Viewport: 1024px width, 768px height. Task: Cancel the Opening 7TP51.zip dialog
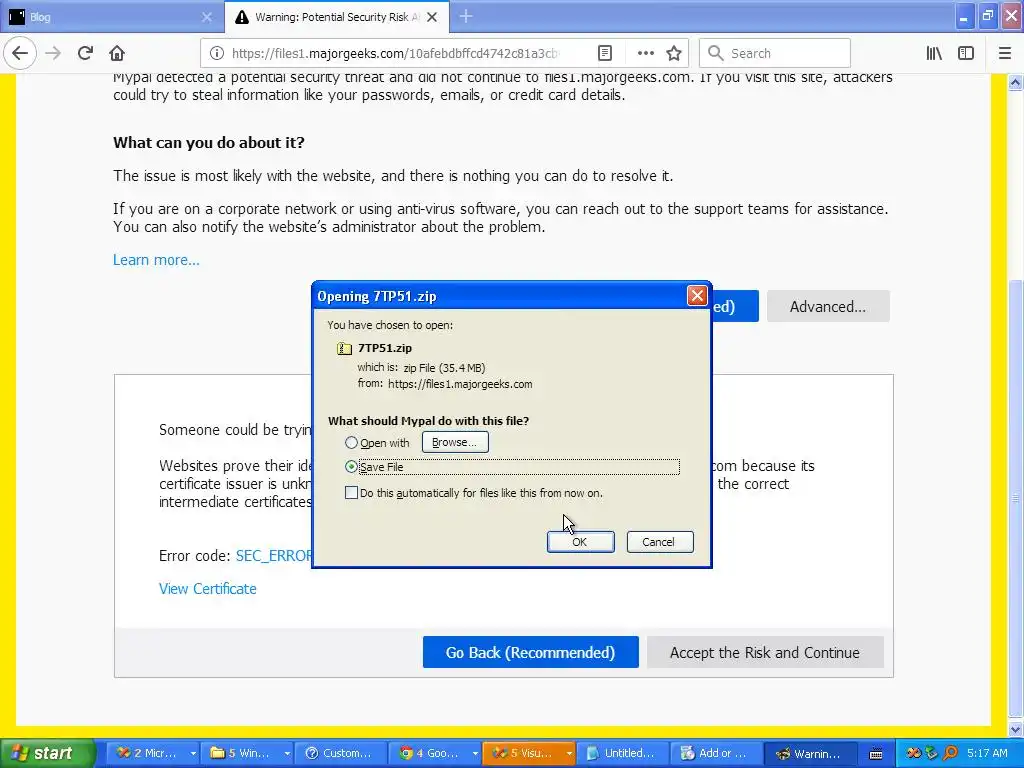[x=660, y=542]
